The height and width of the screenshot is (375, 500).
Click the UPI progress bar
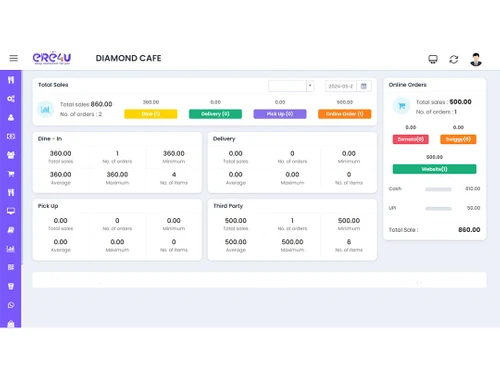(438, 209)
